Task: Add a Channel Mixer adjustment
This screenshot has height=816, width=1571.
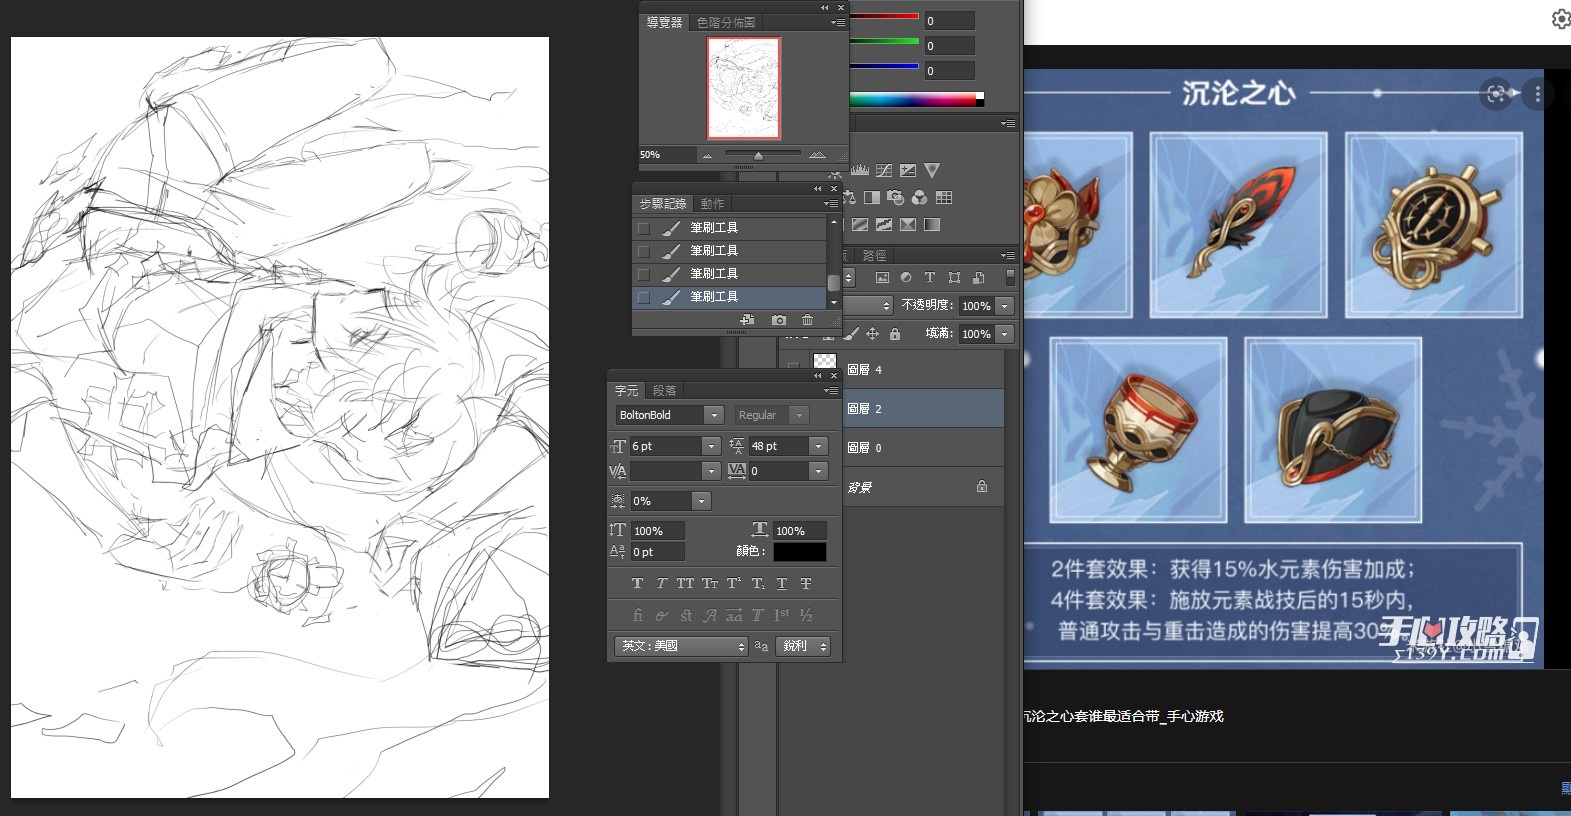Action: coord(920,198)
